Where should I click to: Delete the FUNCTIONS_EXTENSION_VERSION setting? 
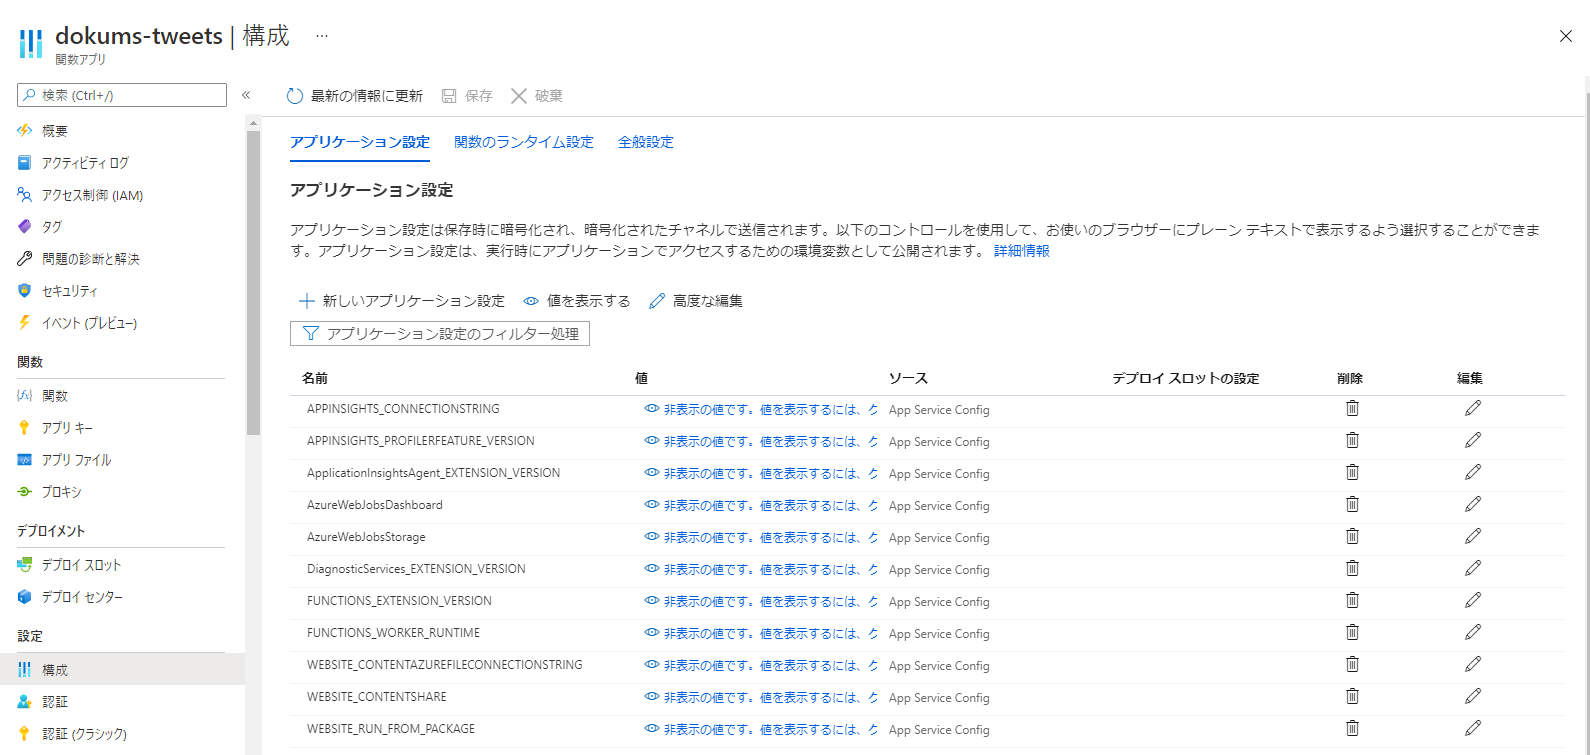point(1352,600)
